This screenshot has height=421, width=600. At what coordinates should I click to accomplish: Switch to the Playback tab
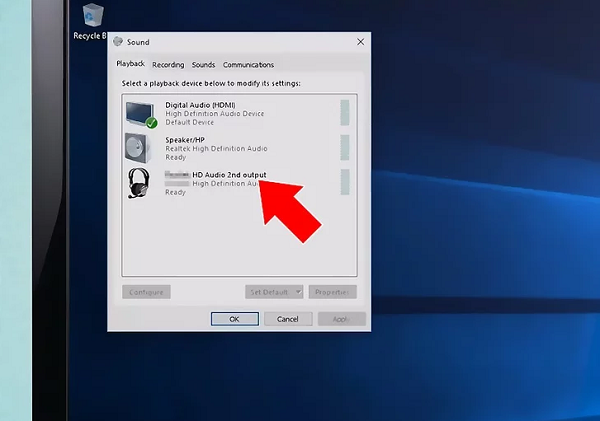pyautogui.click(x=131, y=65)
